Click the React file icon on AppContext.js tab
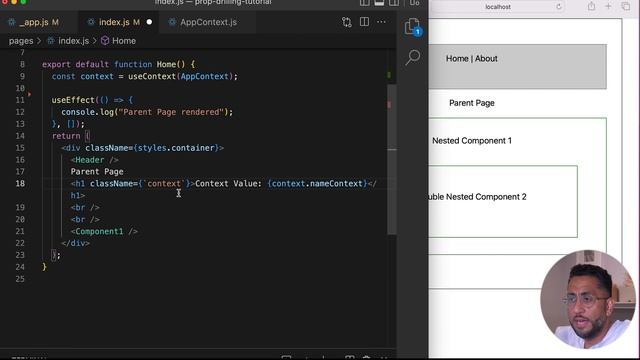The width and height of the screenshot is (640, 360). pos(172,22)
